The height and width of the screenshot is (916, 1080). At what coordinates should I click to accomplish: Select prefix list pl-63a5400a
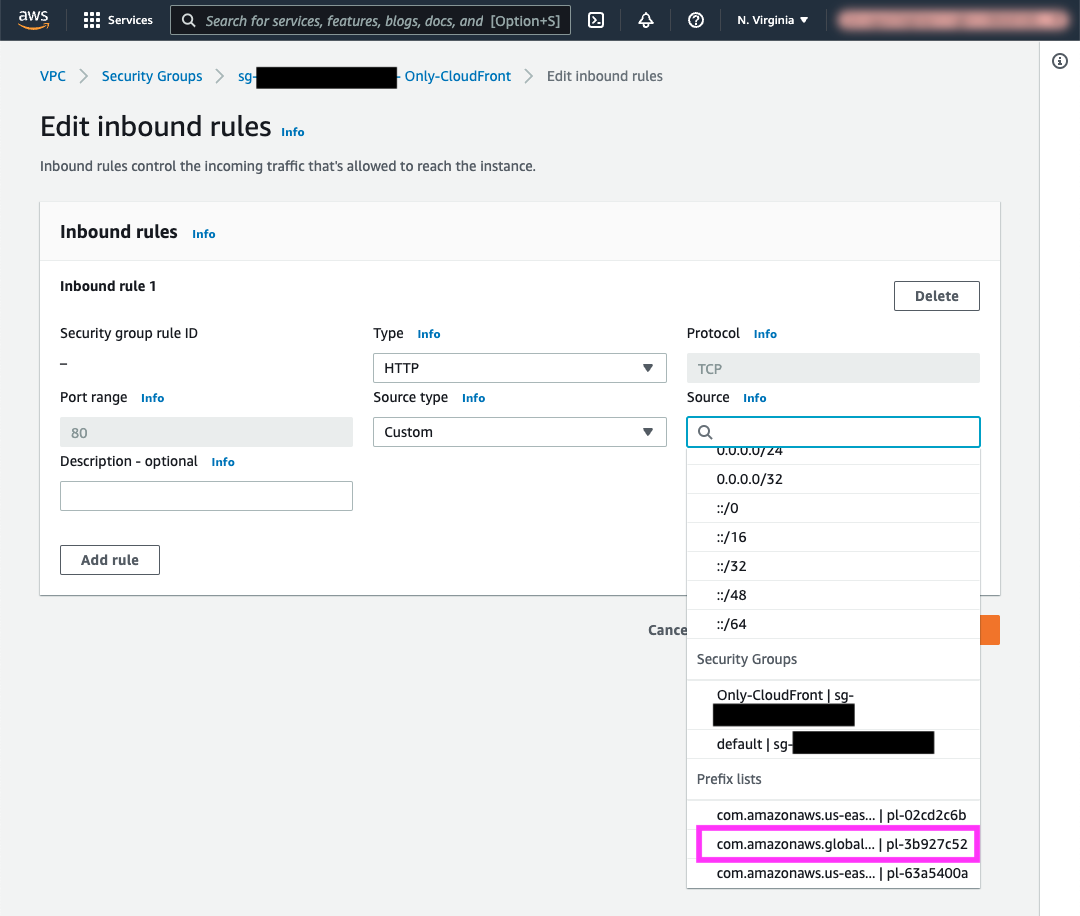click(x=833, y=873)
